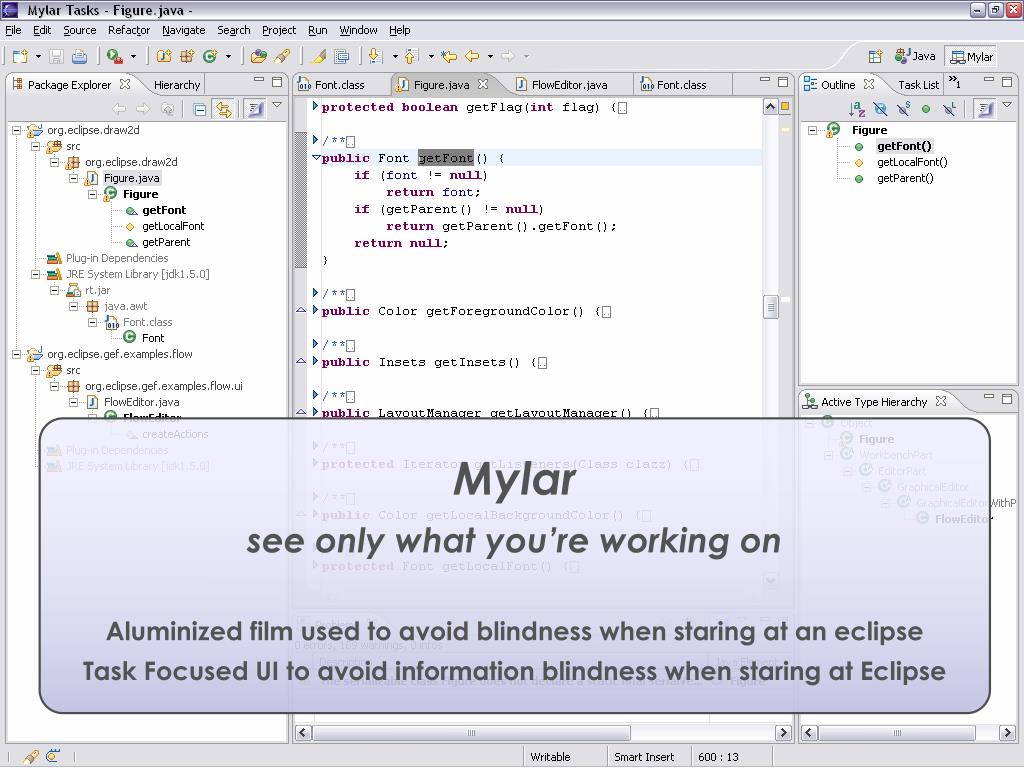This screenshot has width=1024, height=768.
Task: Close the Figure.java editor tab
Action: pyautogui.click(x=483, y=84)
